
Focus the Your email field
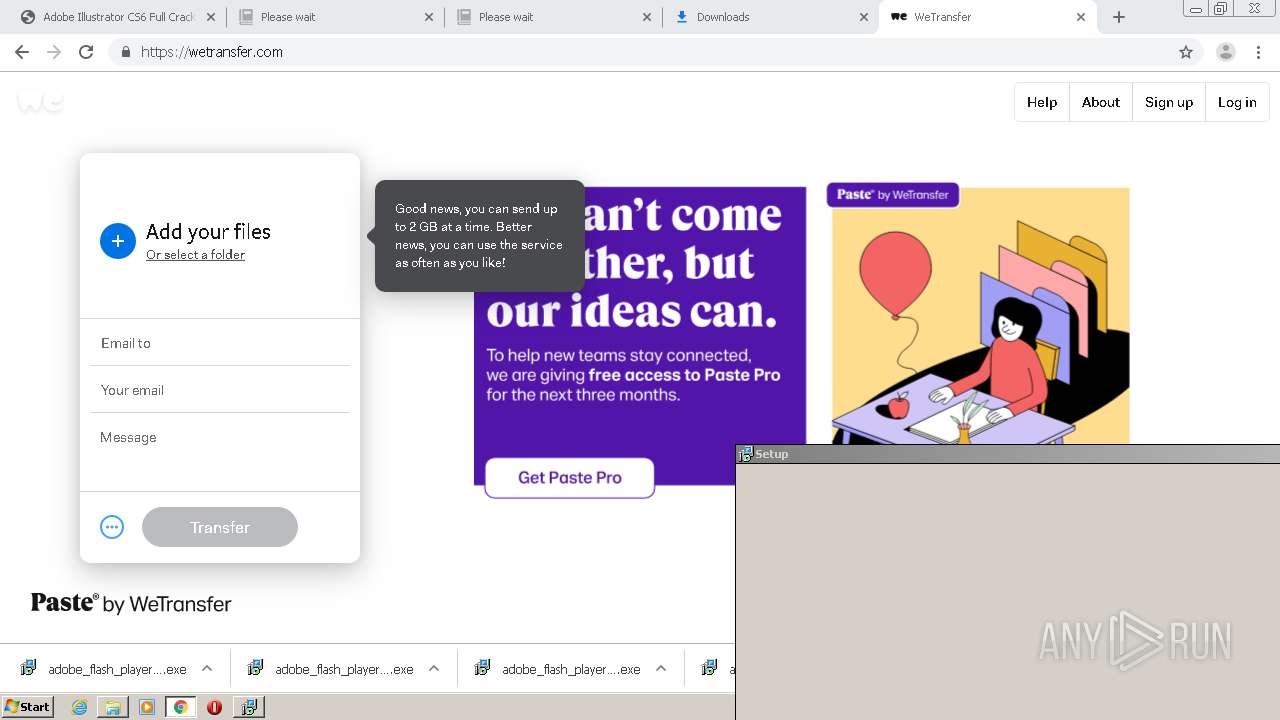[x=220, y=390]
